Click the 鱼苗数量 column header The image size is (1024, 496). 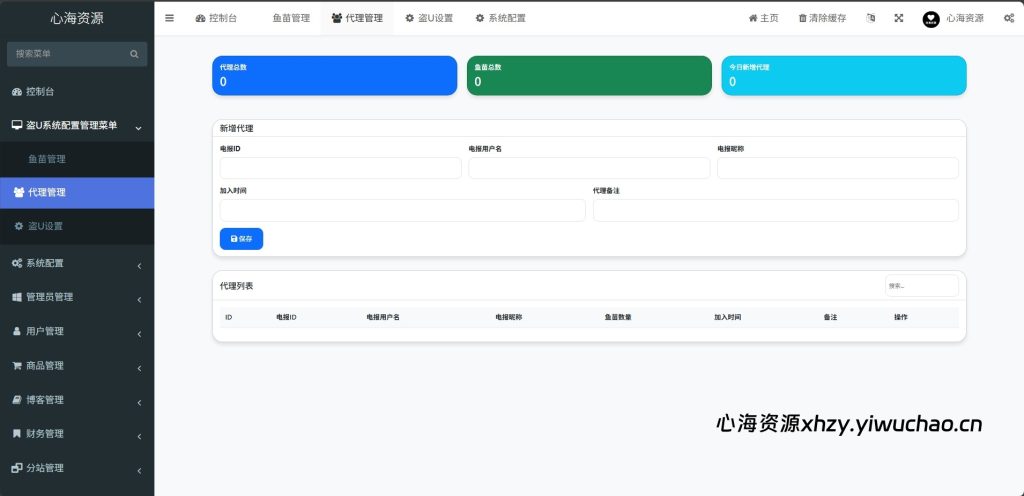(618, 317)
